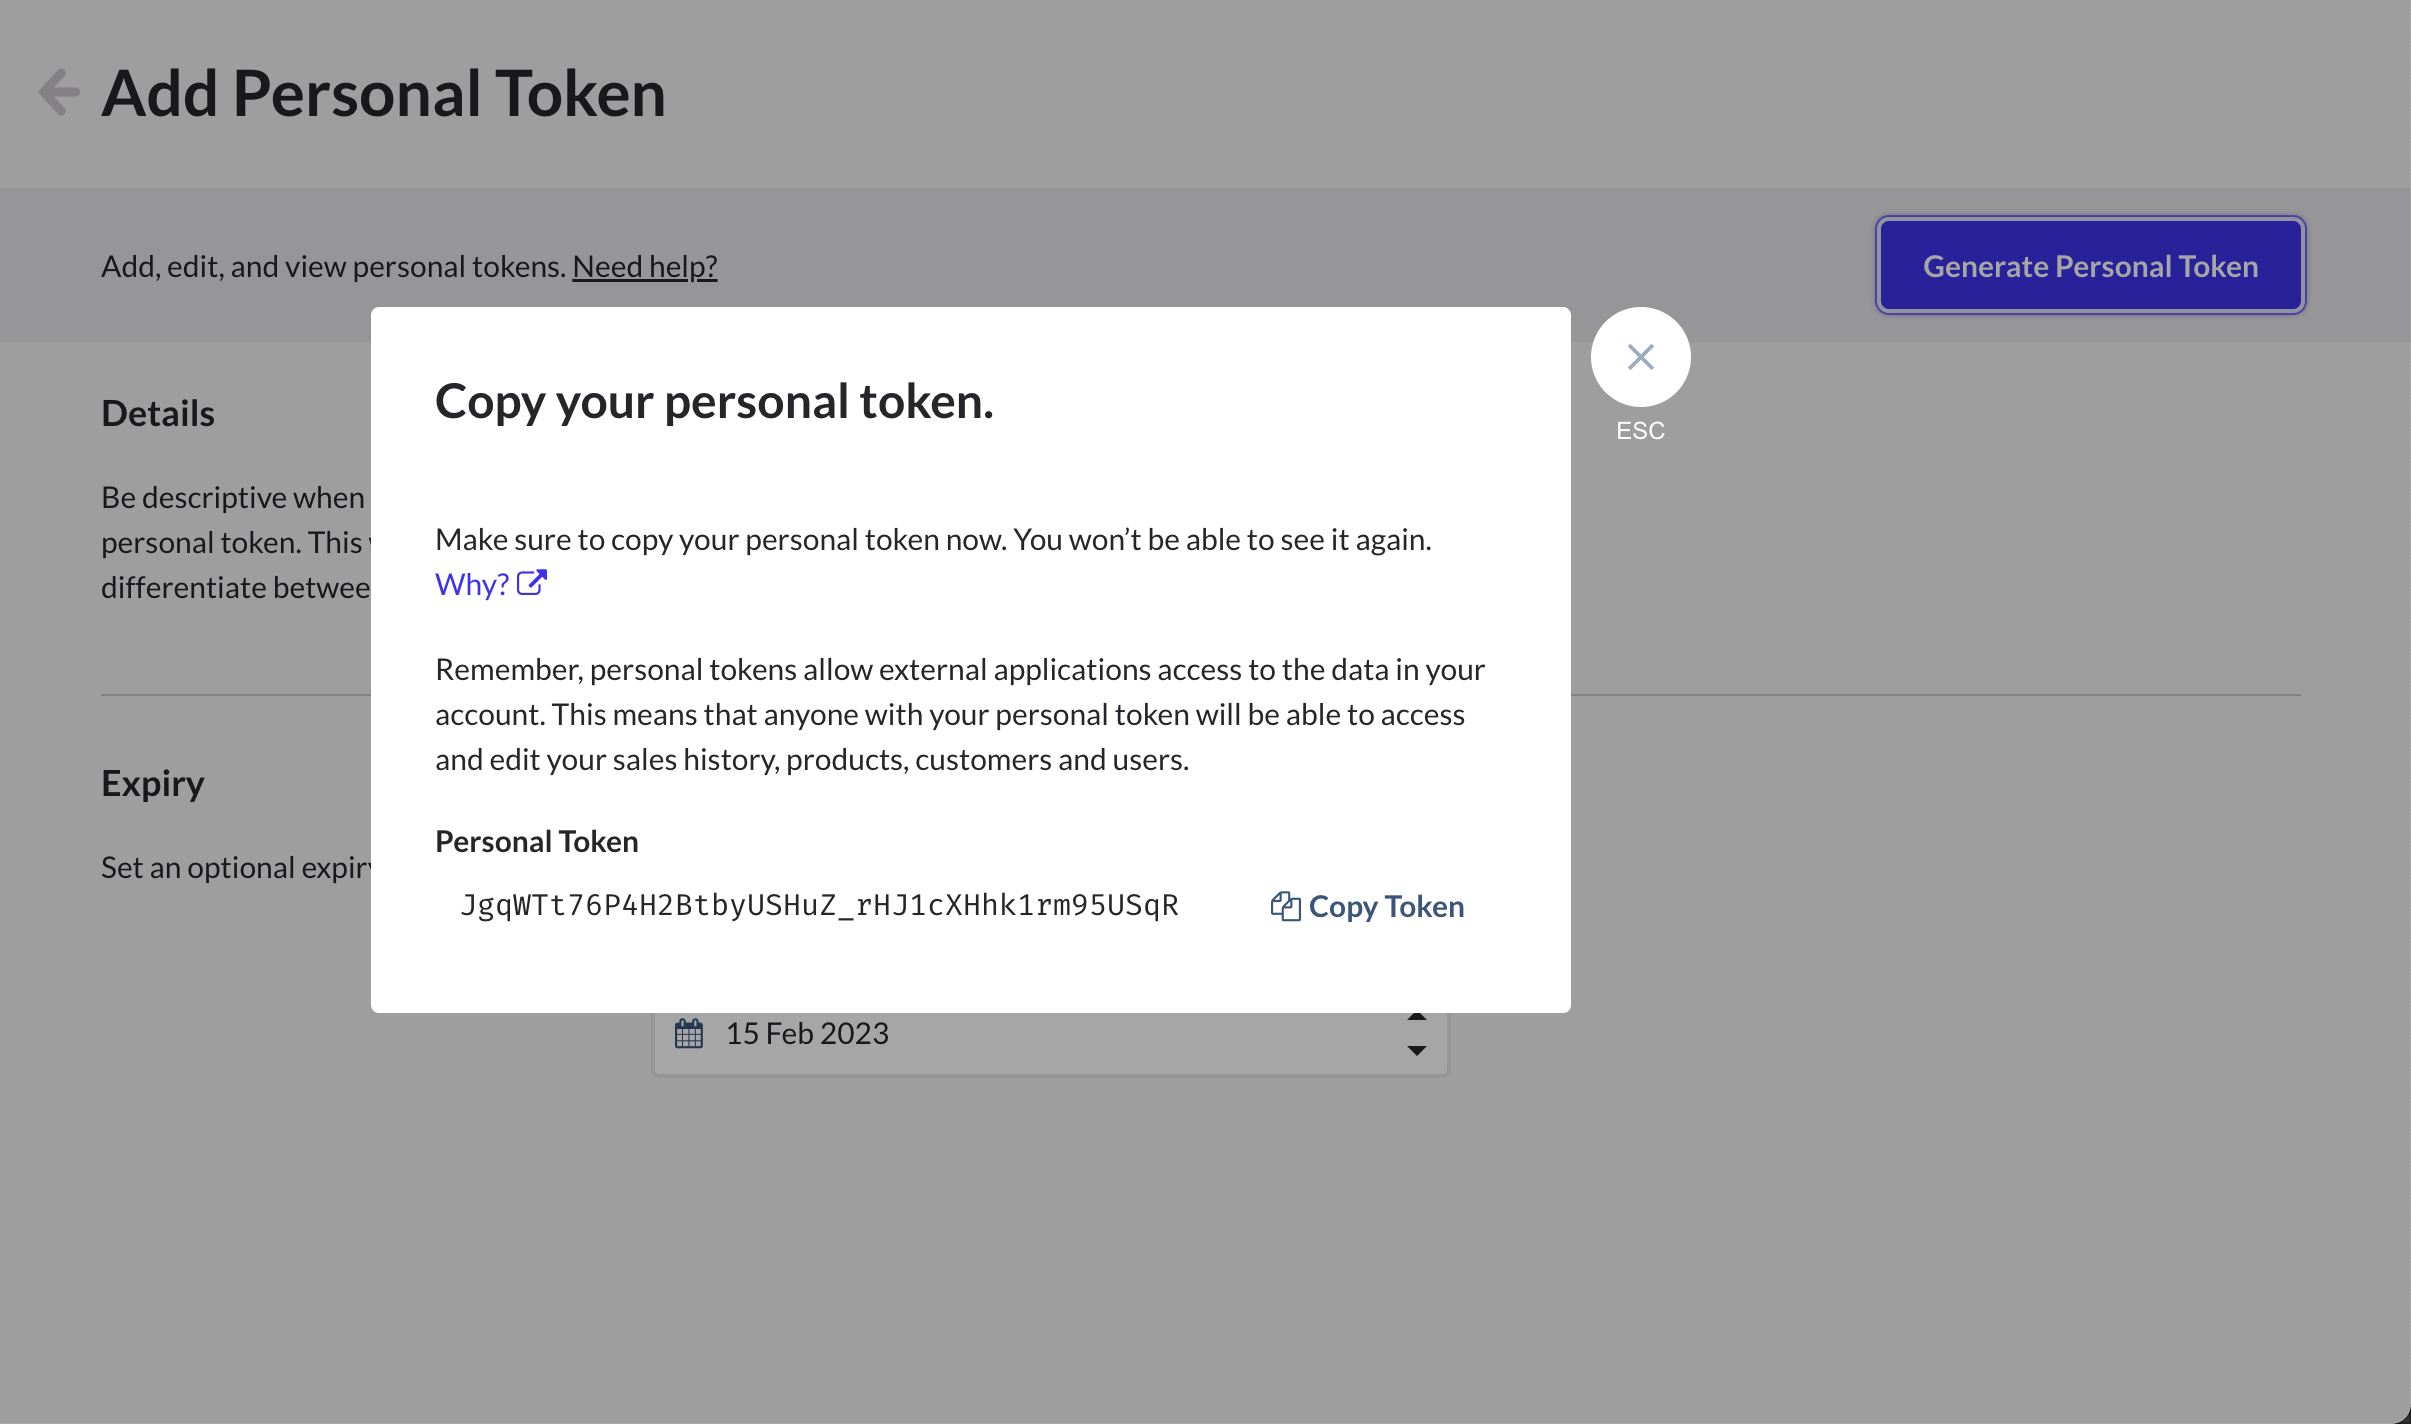Increase expiry date with up arrow
The image size is (2411, 1424).
[1416, 1017]
